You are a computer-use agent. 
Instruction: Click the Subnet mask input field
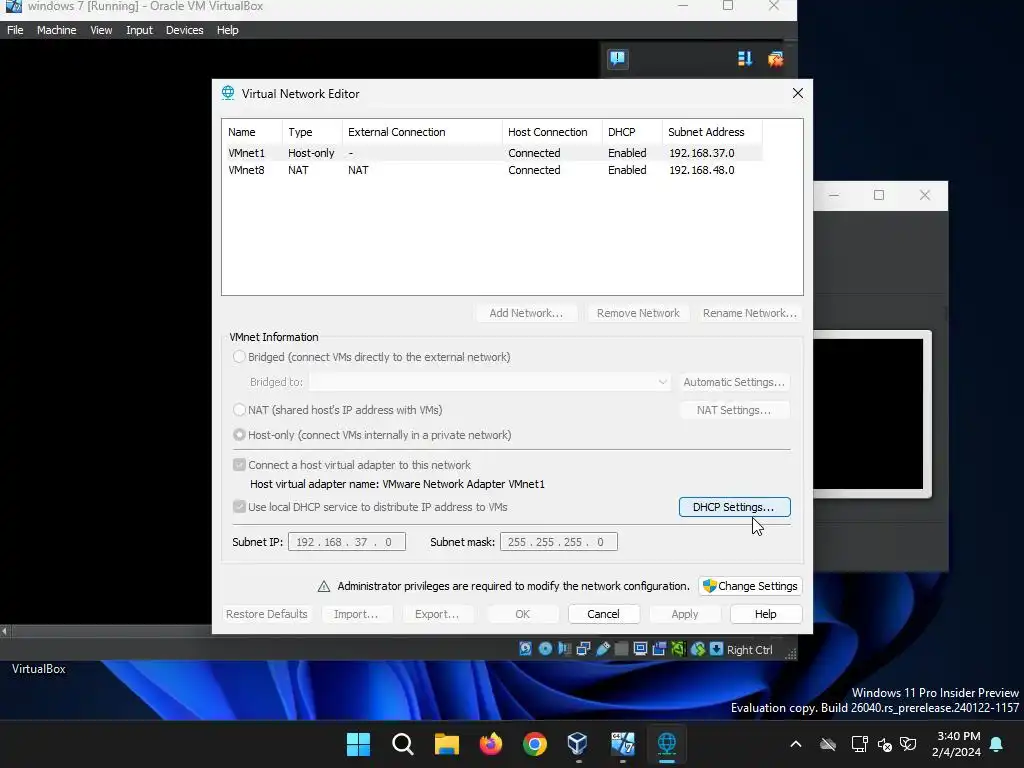(558, 541)
